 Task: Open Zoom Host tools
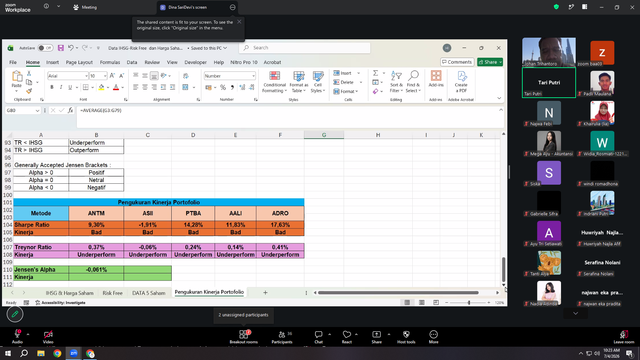click(x=406, y=337)
